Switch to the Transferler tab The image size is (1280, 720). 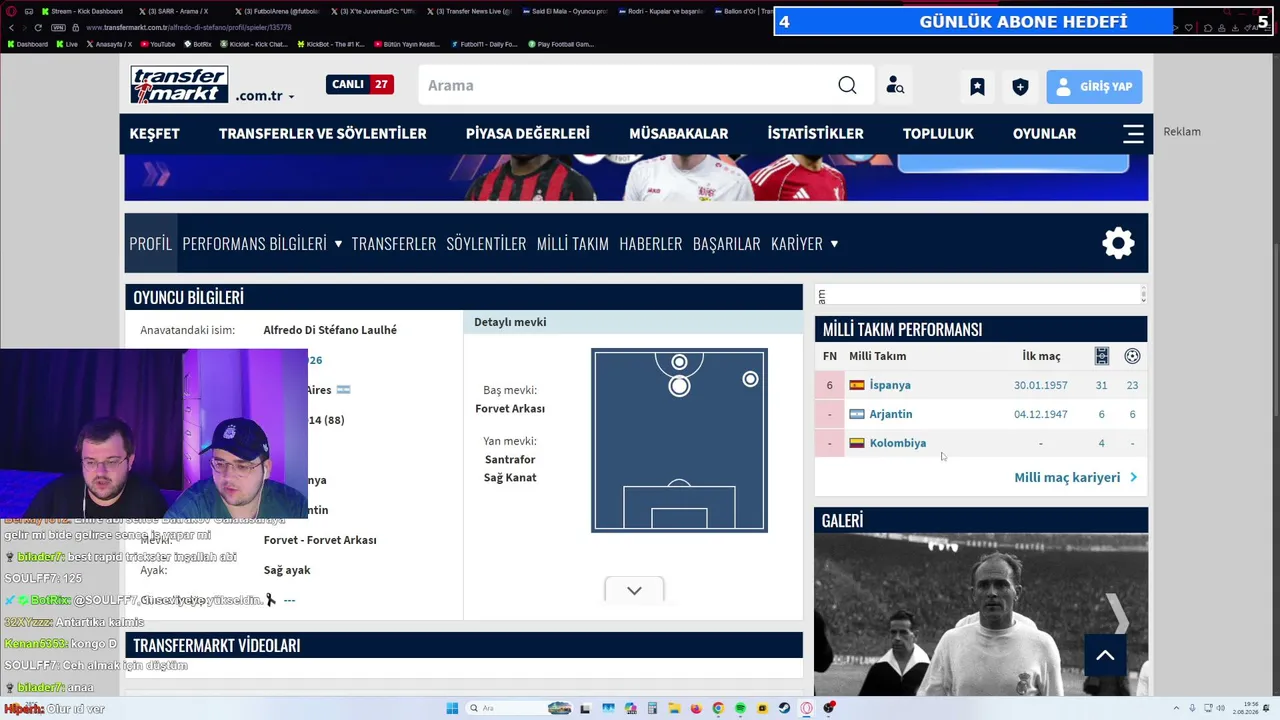coord(394,243)
